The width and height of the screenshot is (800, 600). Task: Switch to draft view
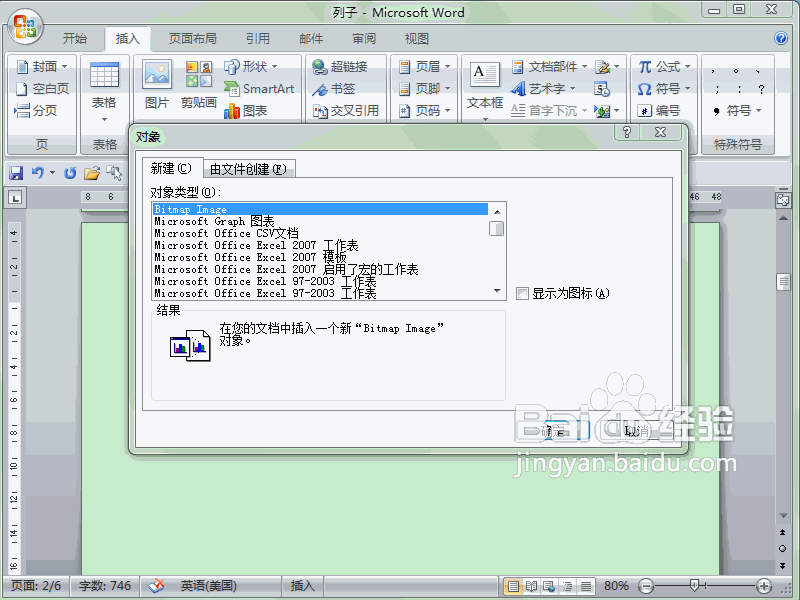click(586, 586)
